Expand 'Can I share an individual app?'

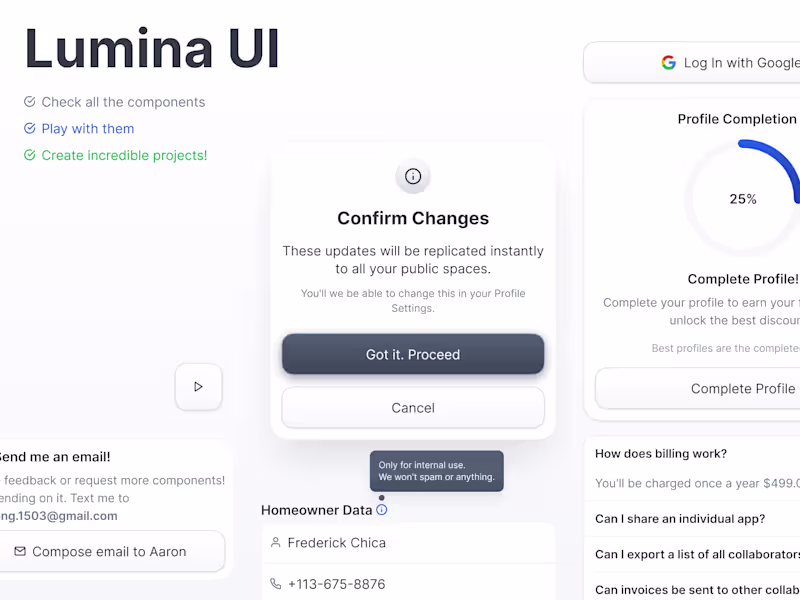[x=680, y=519]
